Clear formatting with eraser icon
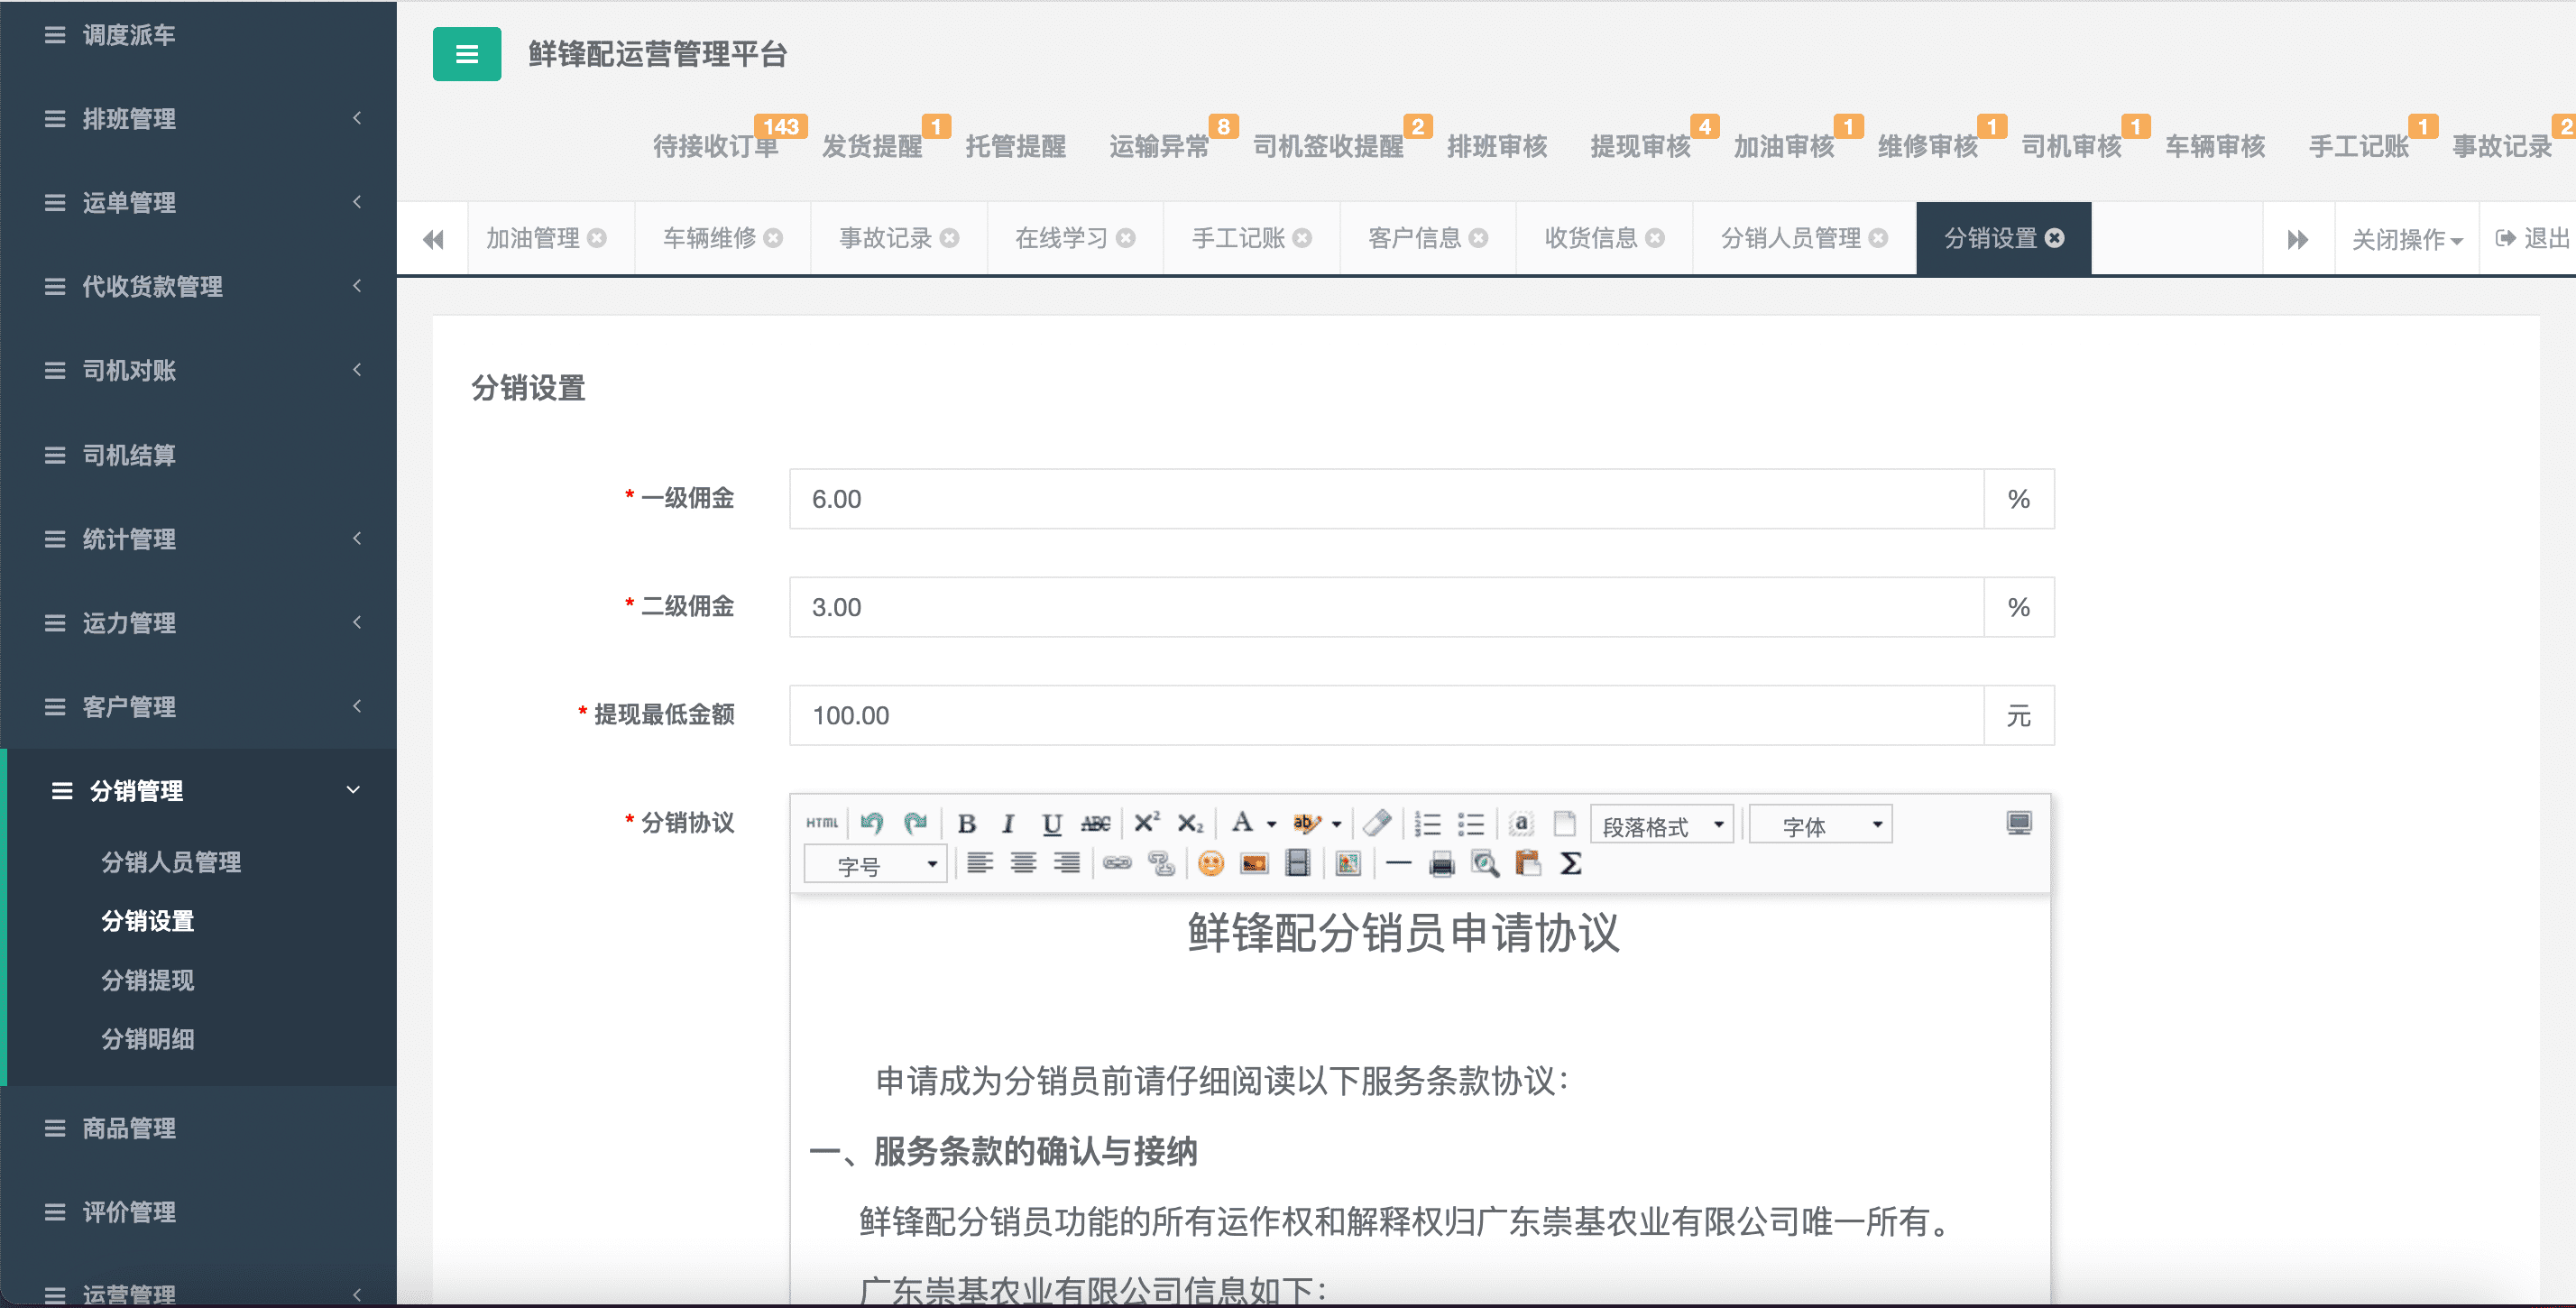2576x1308 pixels. pos(1377,823)
